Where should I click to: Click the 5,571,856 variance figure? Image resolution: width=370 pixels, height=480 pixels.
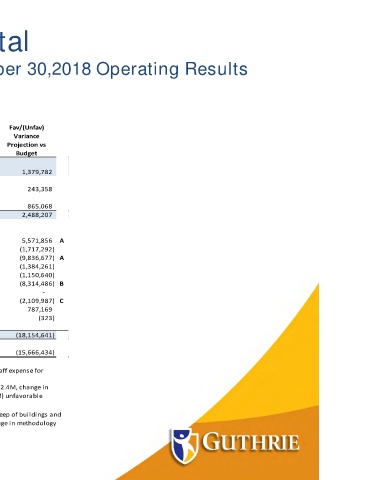37,241
